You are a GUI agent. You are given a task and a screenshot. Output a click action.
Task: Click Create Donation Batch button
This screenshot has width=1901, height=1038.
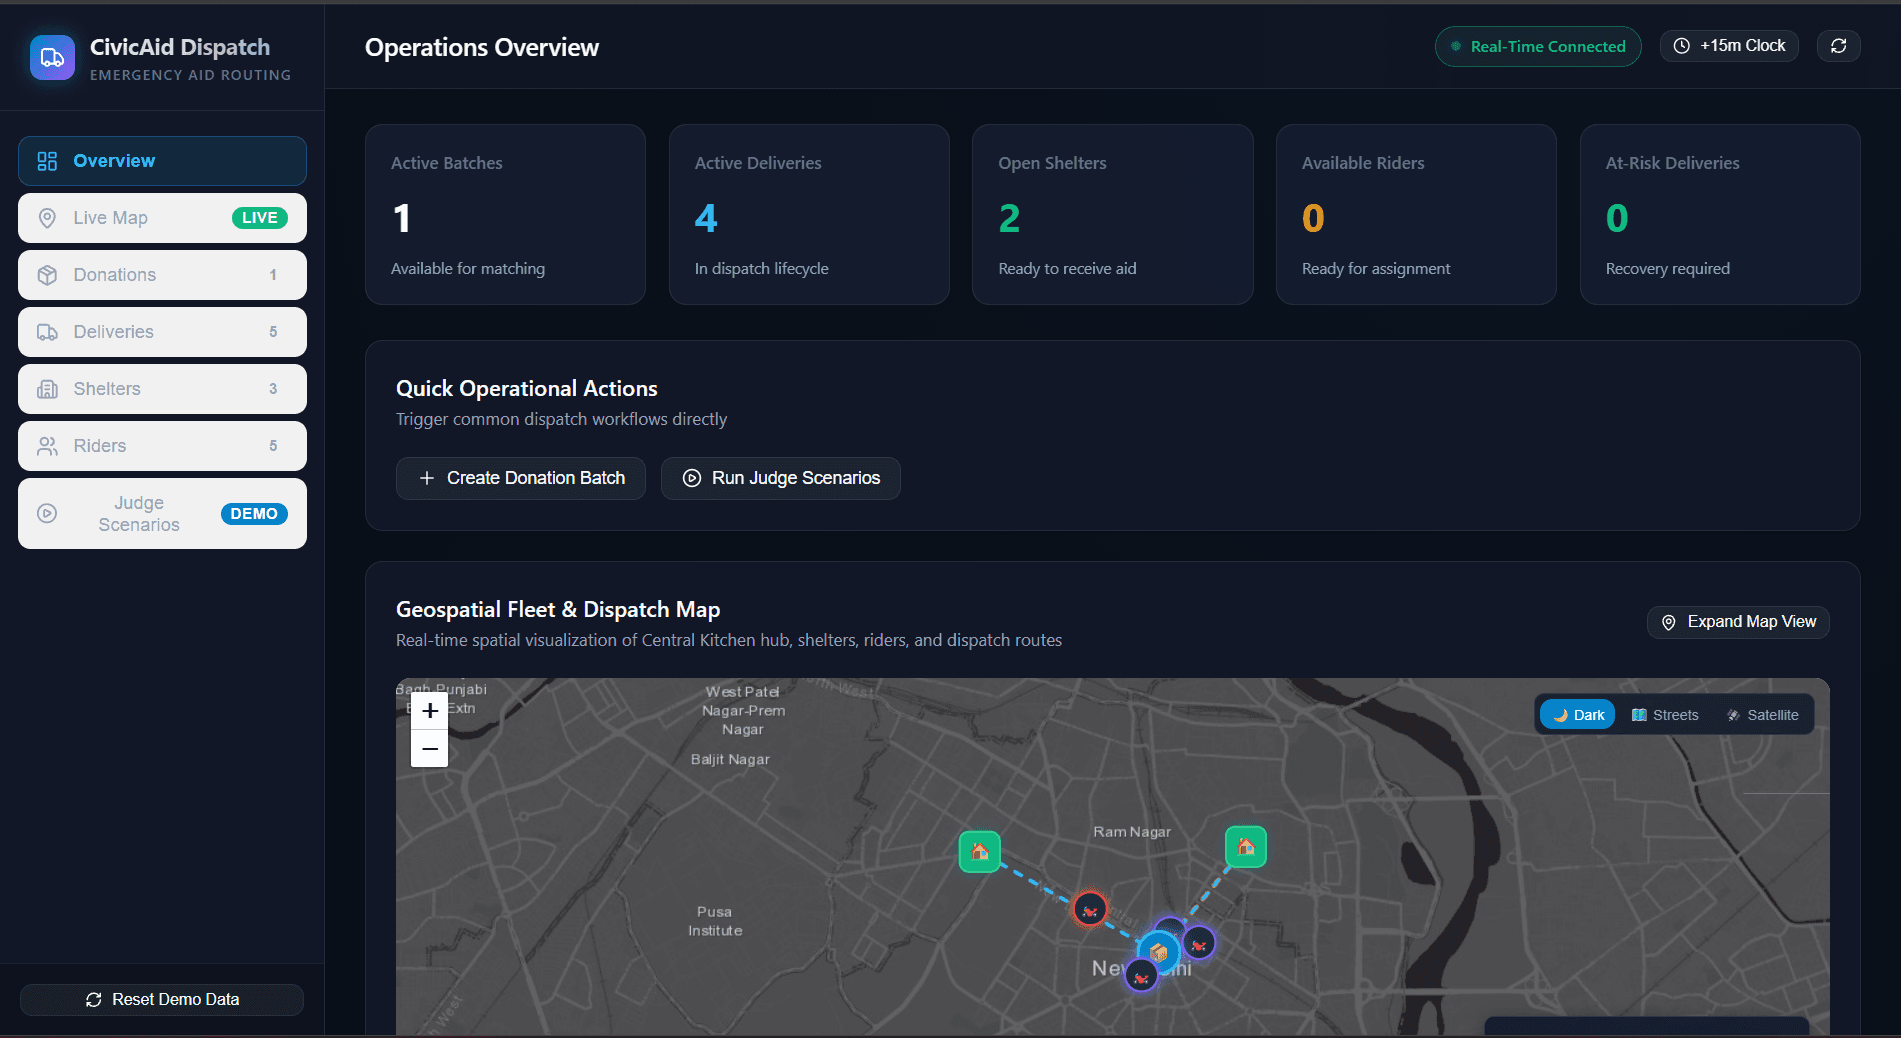[521, 478]
